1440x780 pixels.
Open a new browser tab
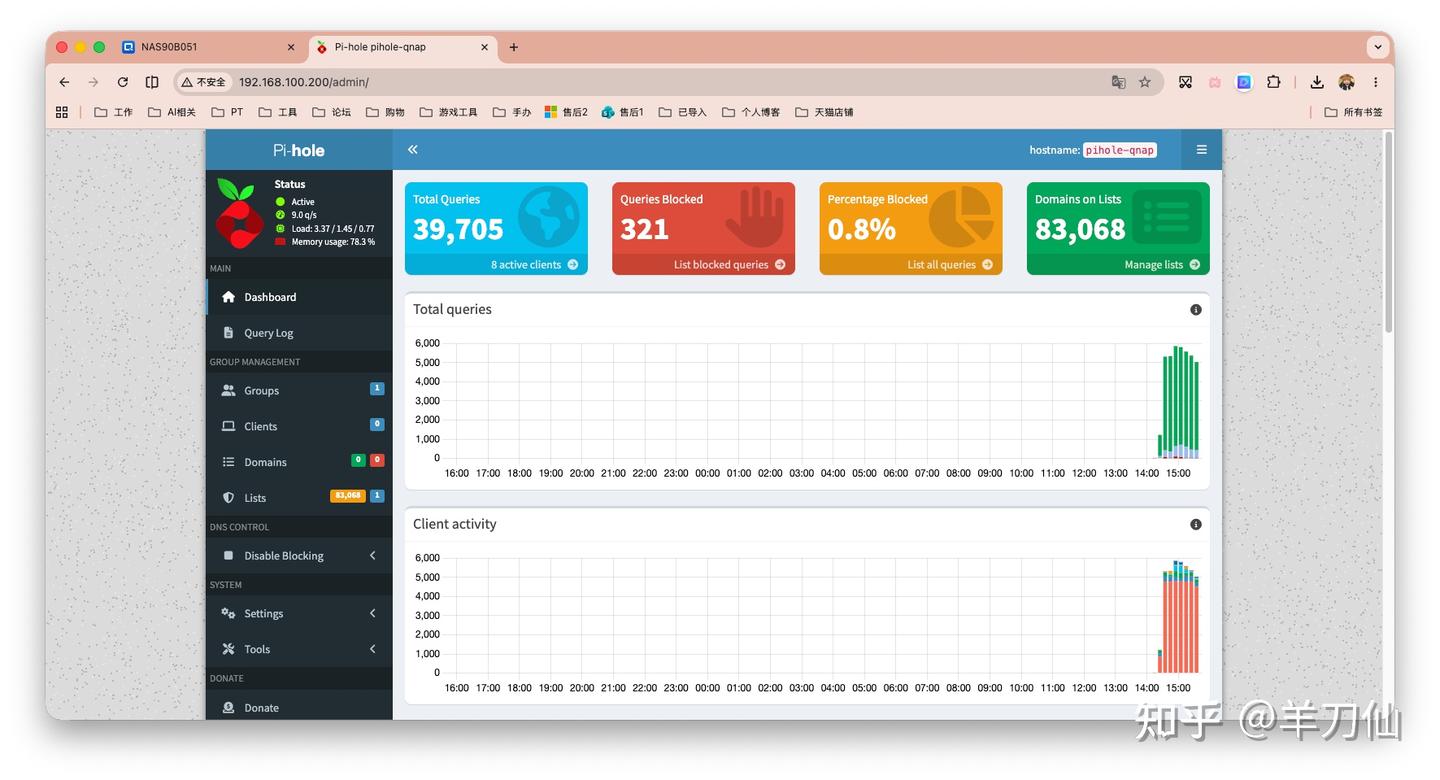tap(514, 47)
